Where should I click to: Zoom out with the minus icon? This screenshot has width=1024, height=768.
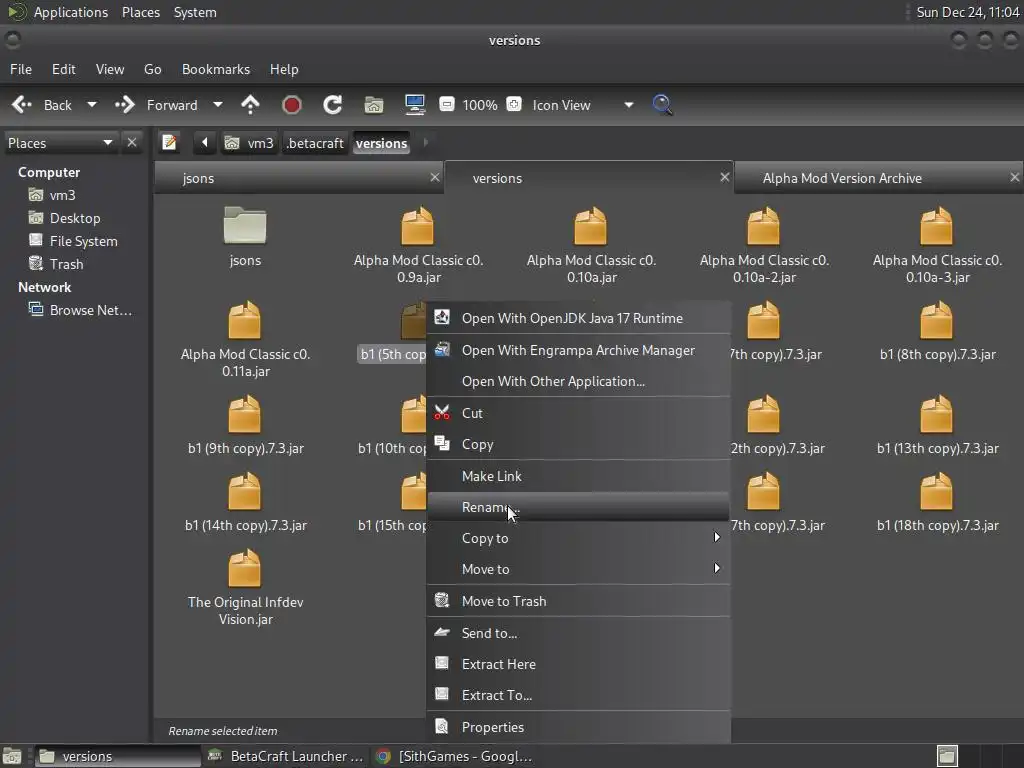pyautogui.click(x=447, y=105)
